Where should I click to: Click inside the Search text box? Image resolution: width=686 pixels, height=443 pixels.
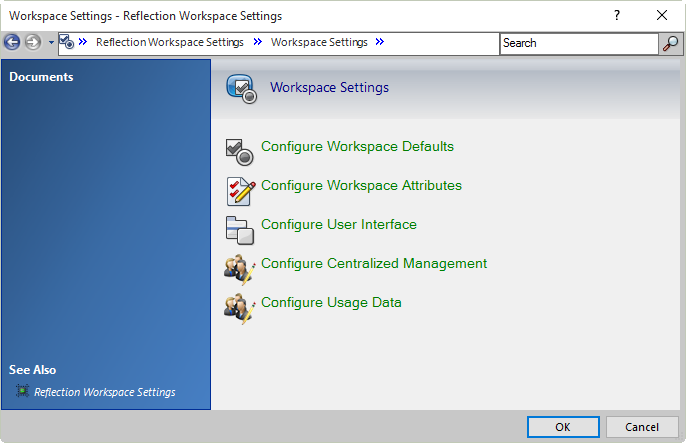tap(578, 43)
